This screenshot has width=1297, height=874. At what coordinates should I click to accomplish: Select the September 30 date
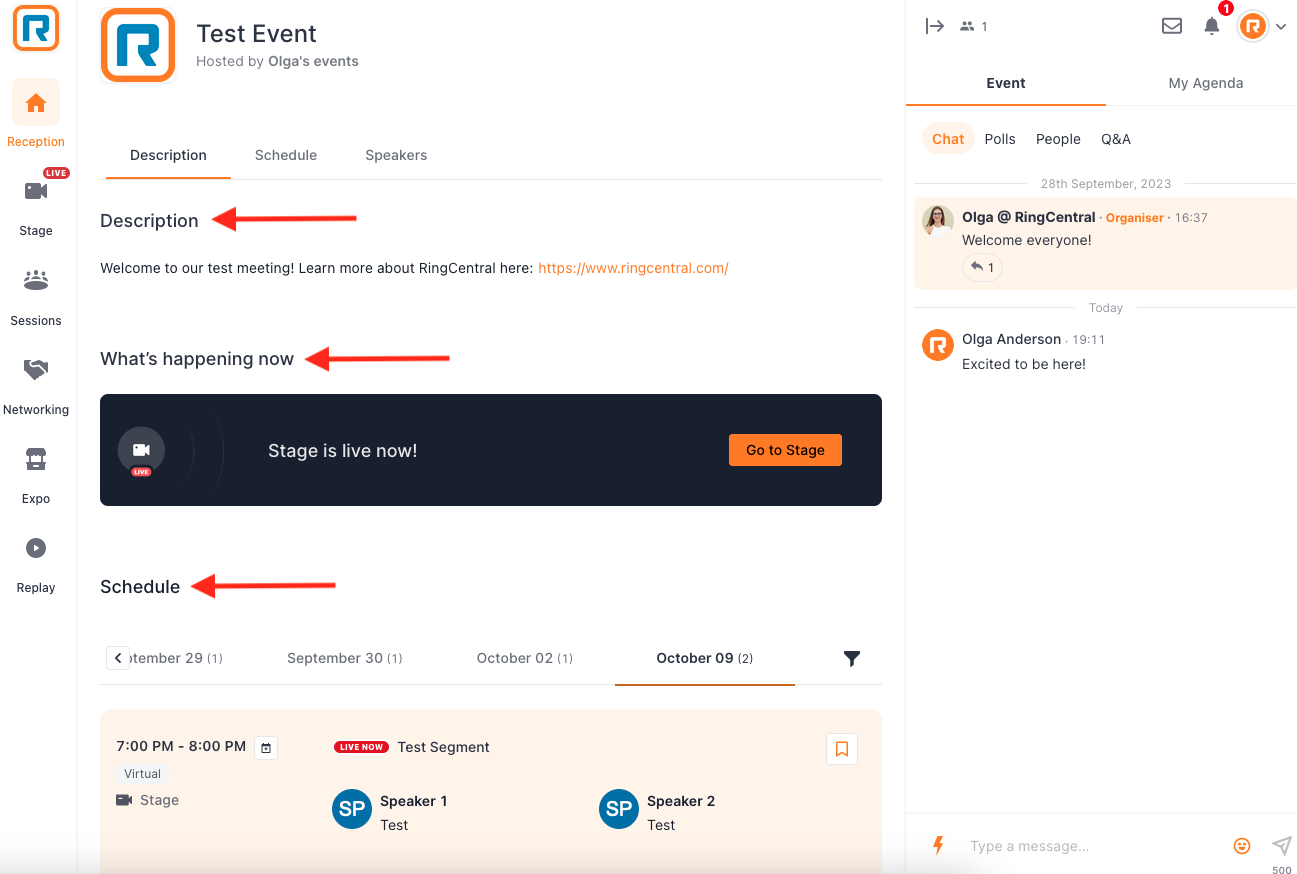click(345, 658)
